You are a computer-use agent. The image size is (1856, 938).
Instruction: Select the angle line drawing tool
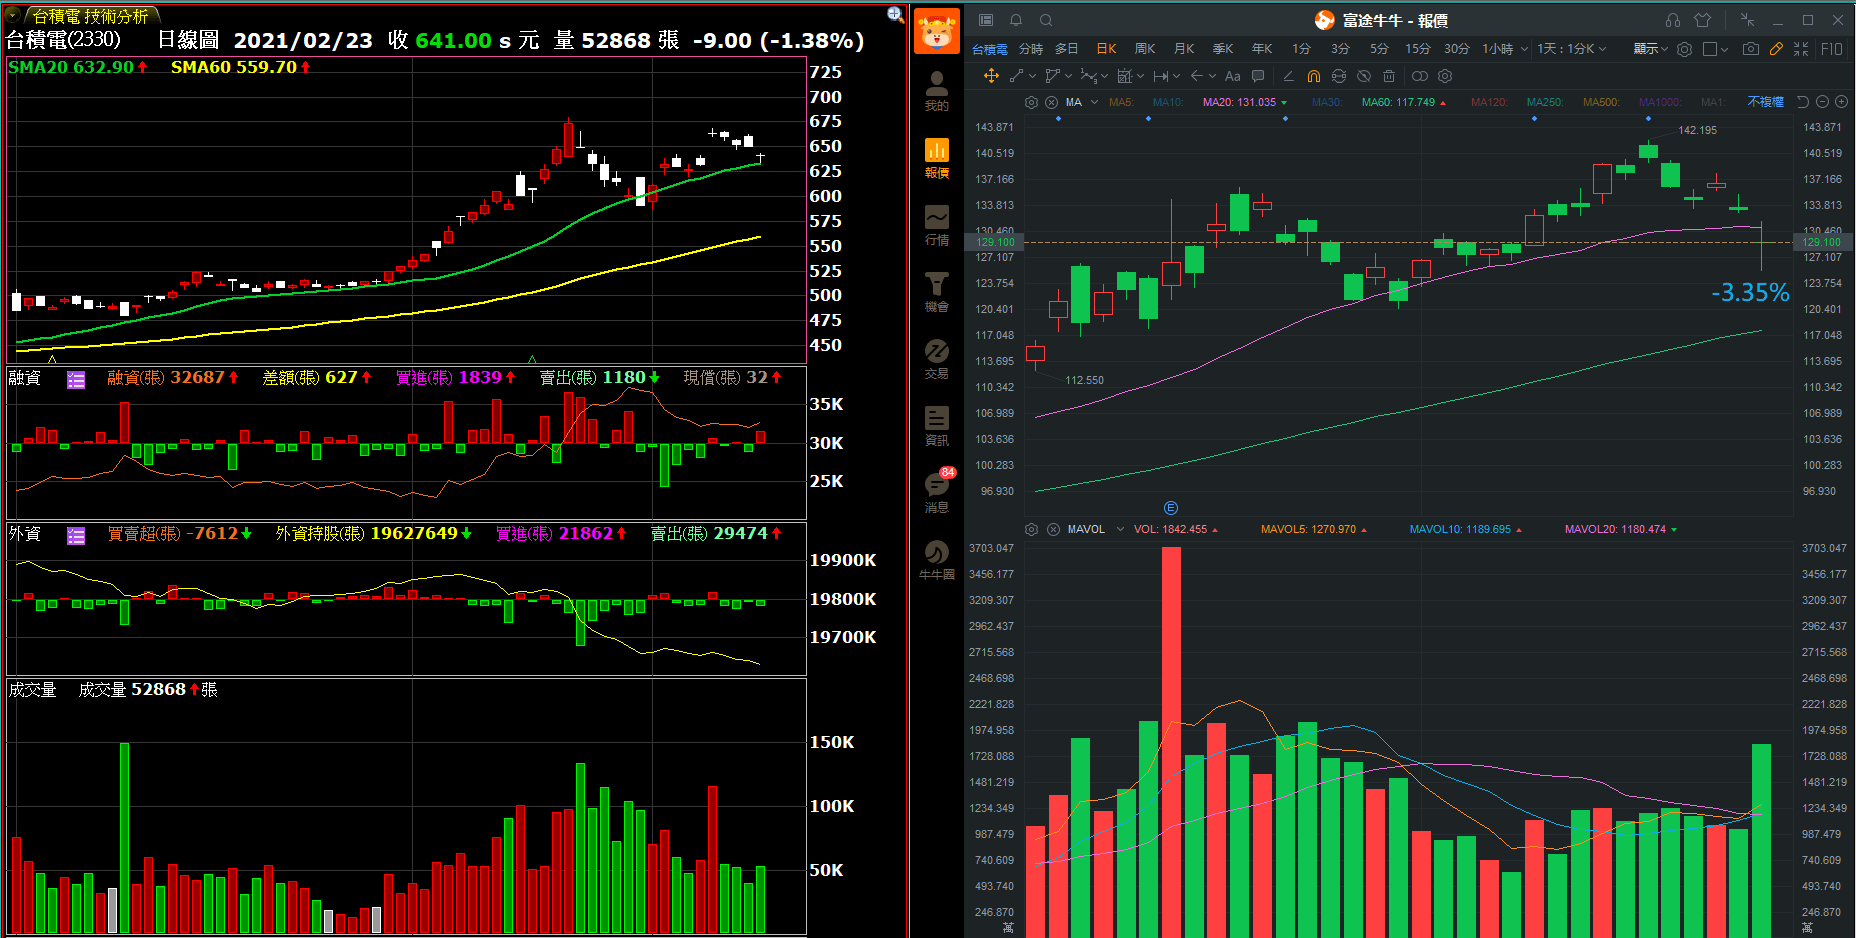pyautogui.click(x=1288, y=76)
